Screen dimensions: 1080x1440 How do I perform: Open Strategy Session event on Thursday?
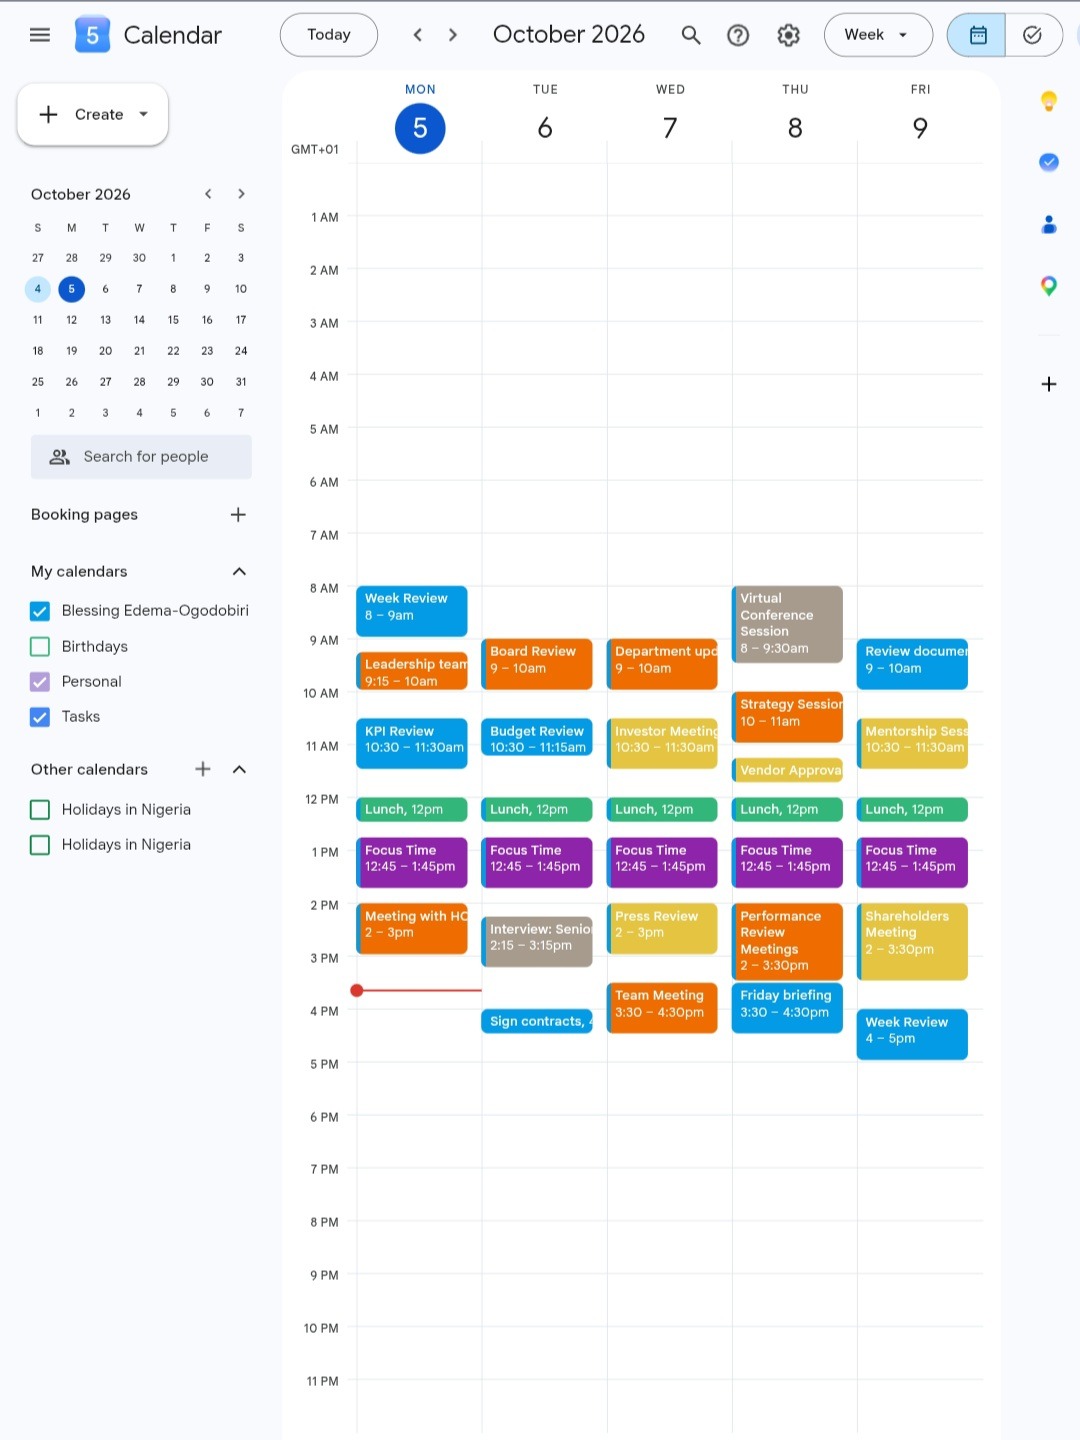click(787, 717)
